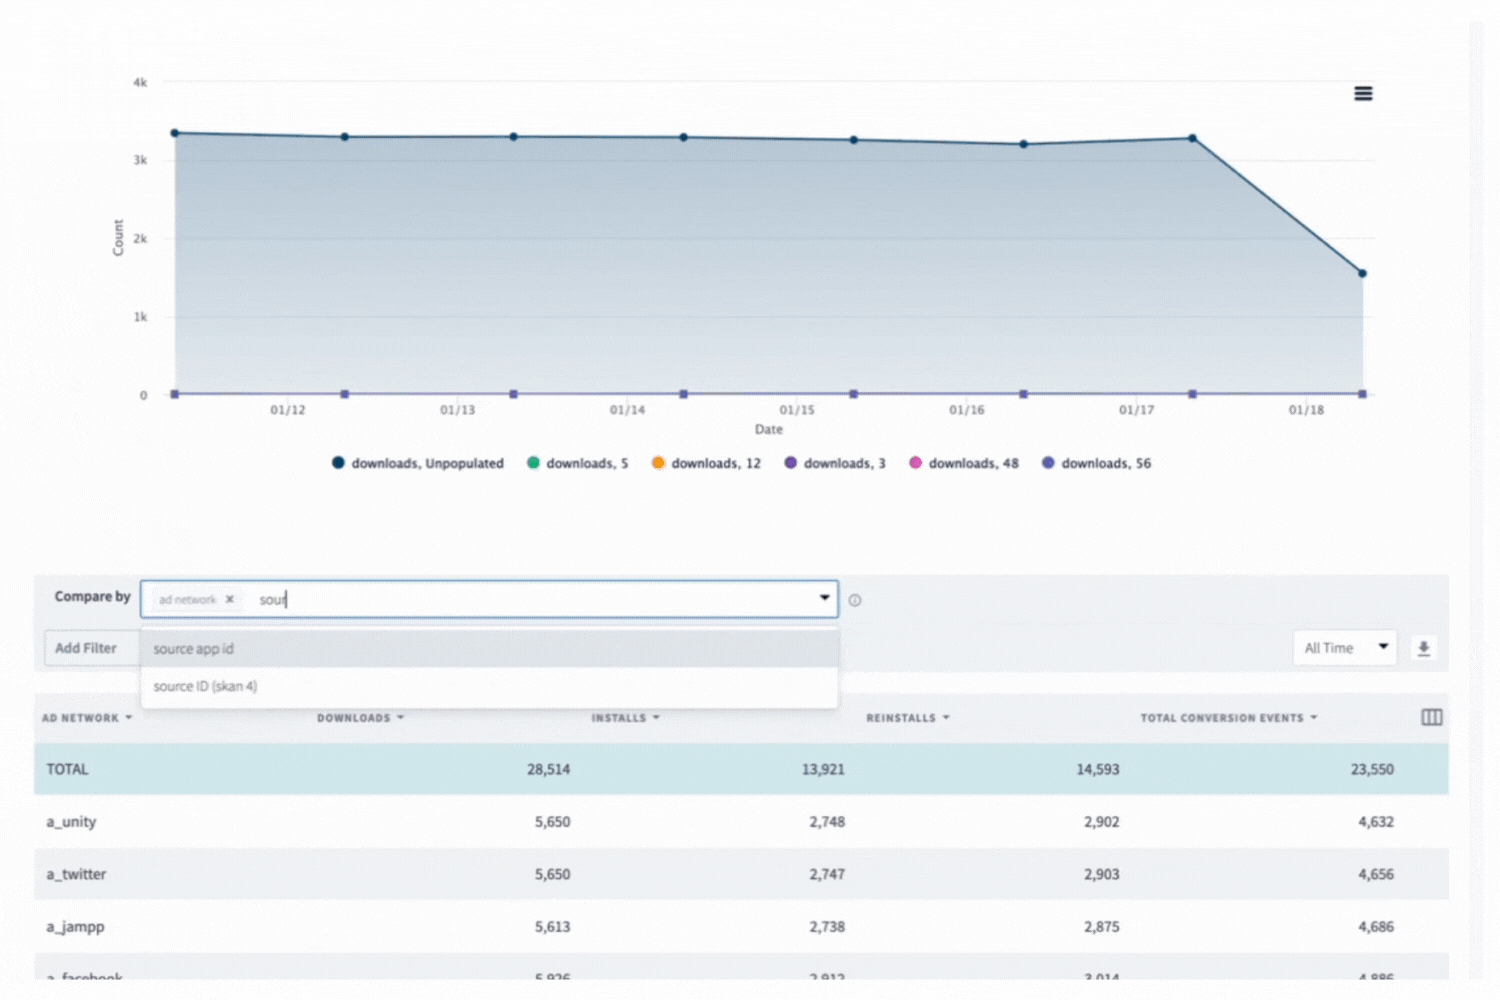Toggle the downloads, 5 series visibility

536,463
